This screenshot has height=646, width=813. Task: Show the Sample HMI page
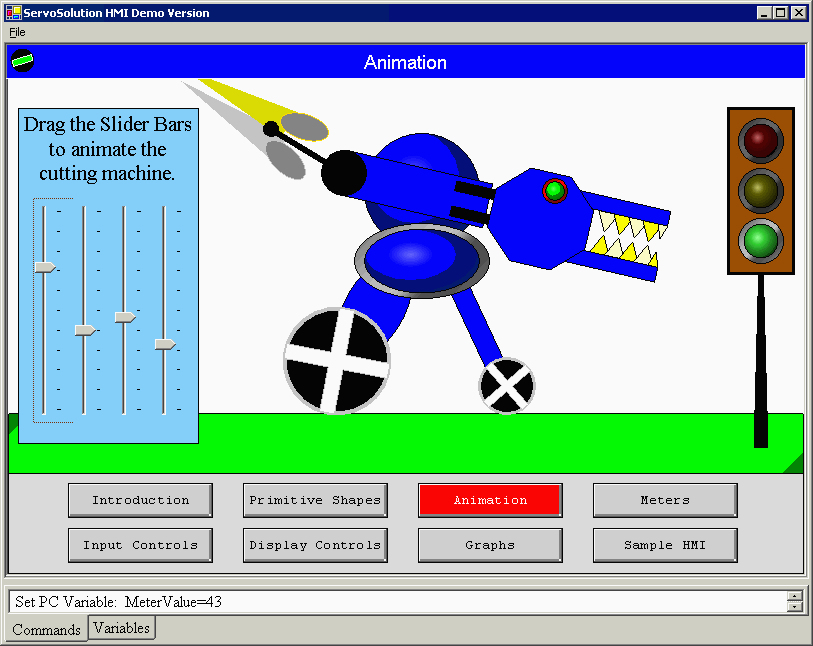point(665,545)
